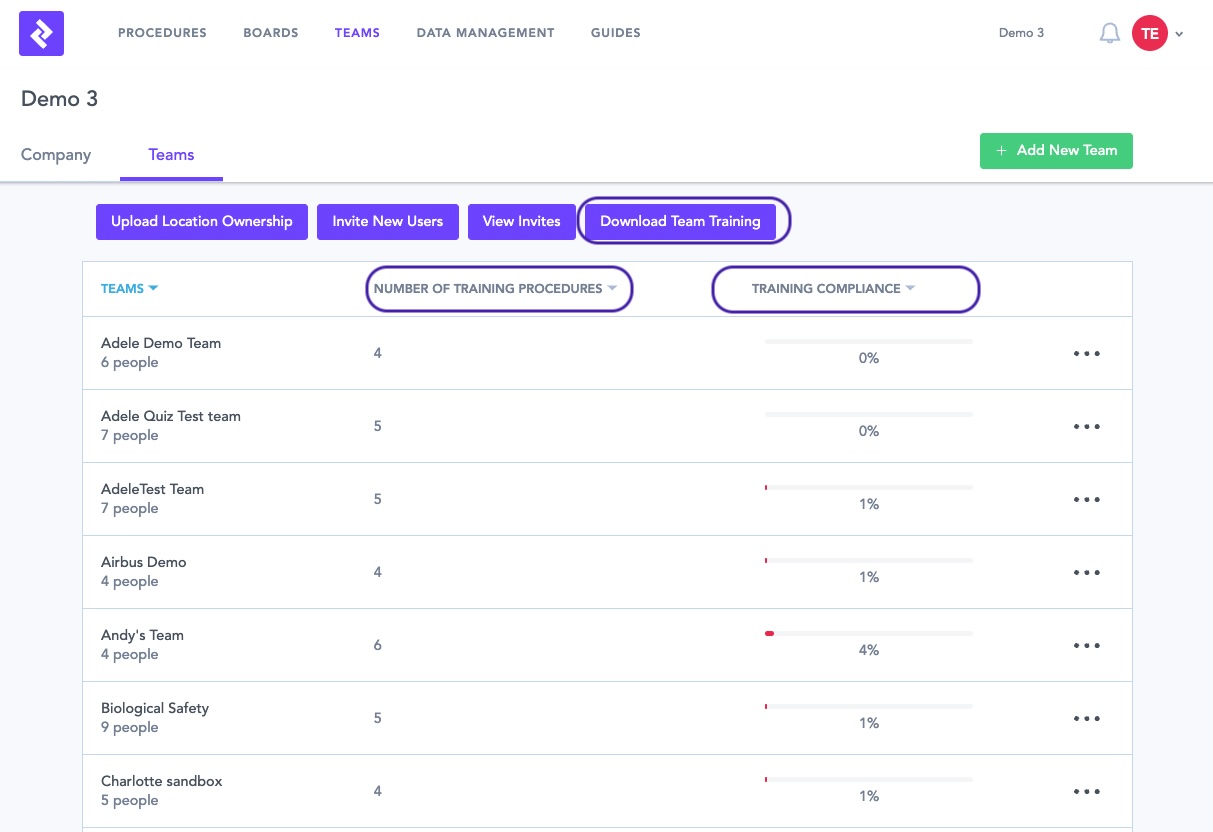Click the TE user avatar
Screen dimensions: 1213x832
tap(1149, 33)
